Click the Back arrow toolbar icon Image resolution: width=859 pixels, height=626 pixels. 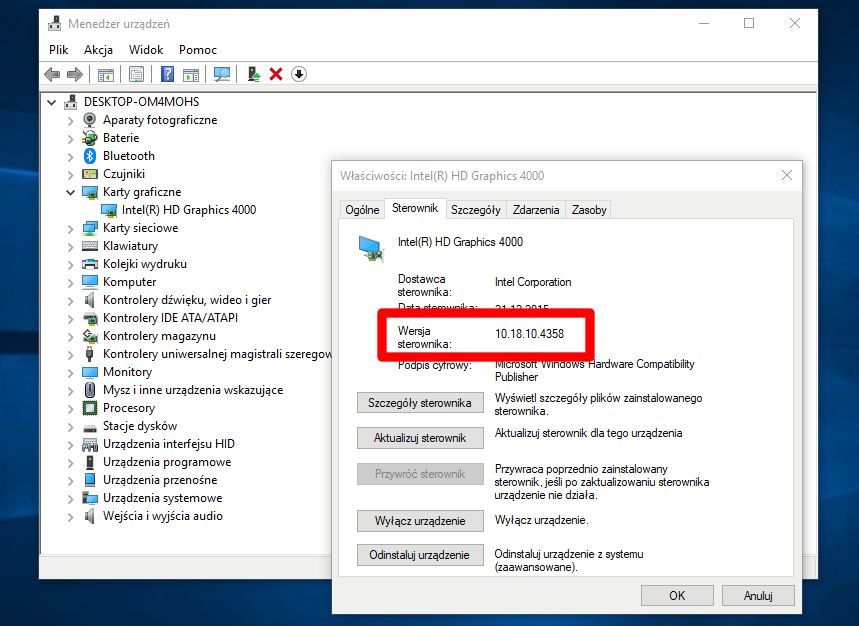[x=52, y=74]
